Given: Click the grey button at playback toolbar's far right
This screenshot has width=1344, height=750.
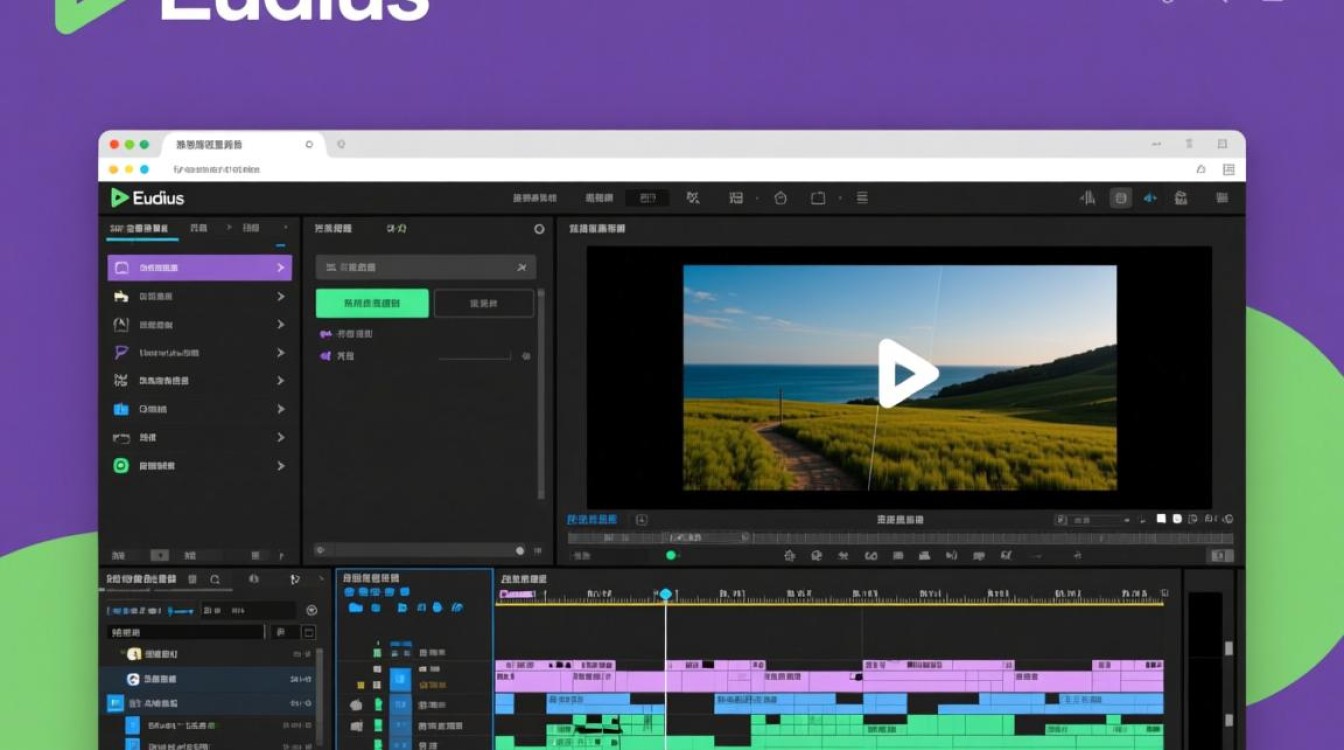Looking at the screenshot, I should [1220, 556].
